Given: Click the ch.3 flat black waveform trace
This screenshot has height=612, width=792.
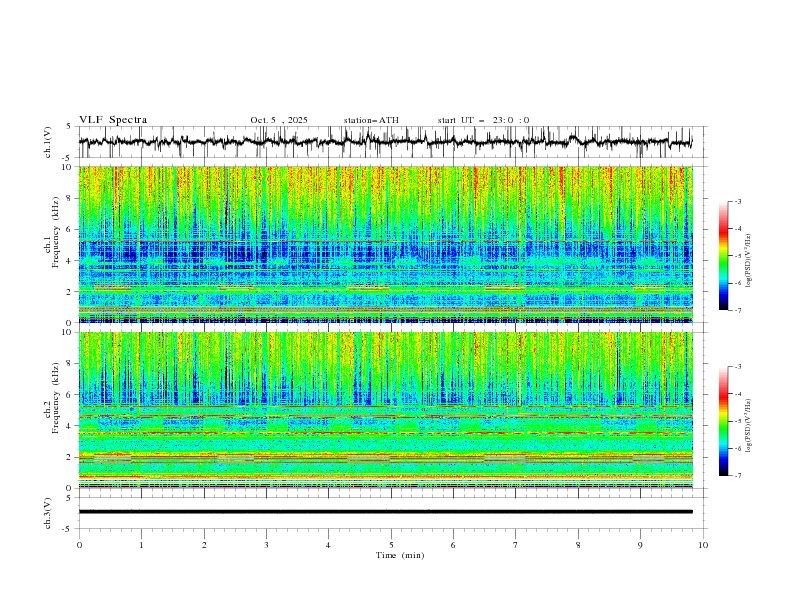Looking at the screenshot, I should [x=385, y=512].
